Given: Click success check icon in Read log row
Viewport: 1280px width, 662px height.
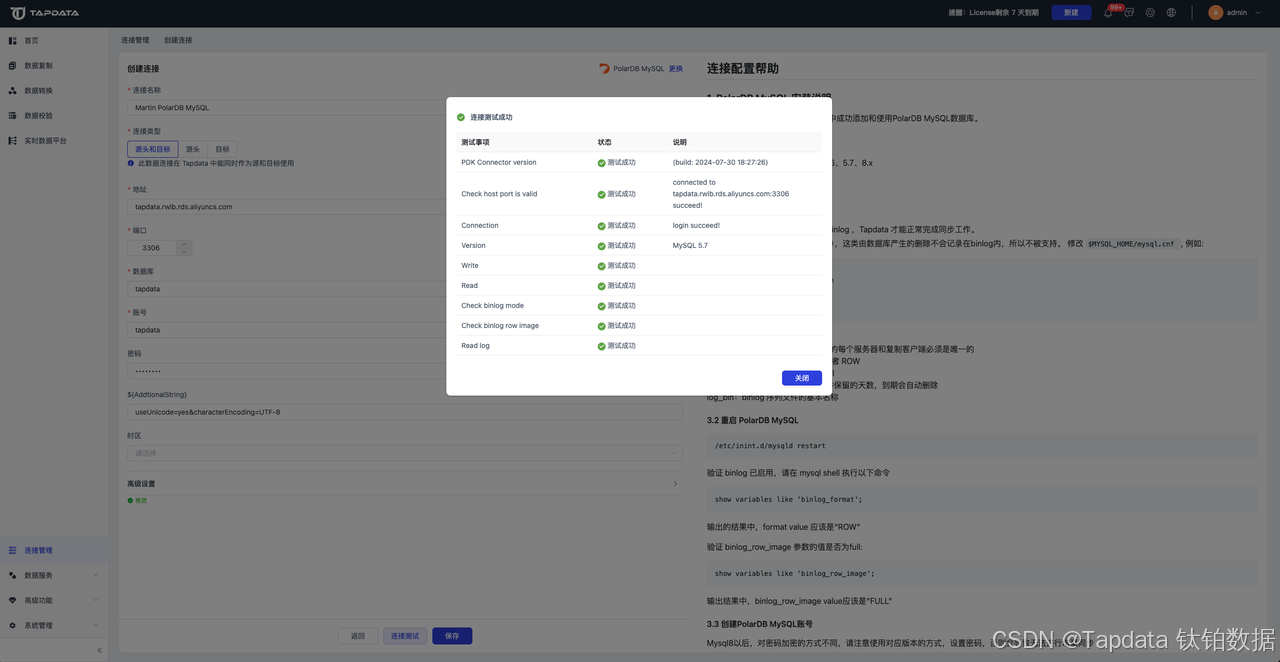Looking at the screenshot, I should 601,346.
